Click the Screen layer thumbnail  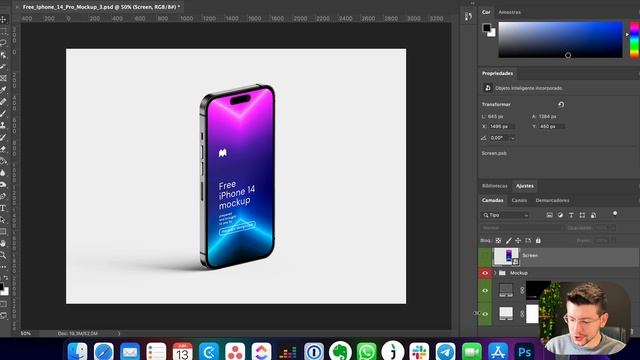506,257
